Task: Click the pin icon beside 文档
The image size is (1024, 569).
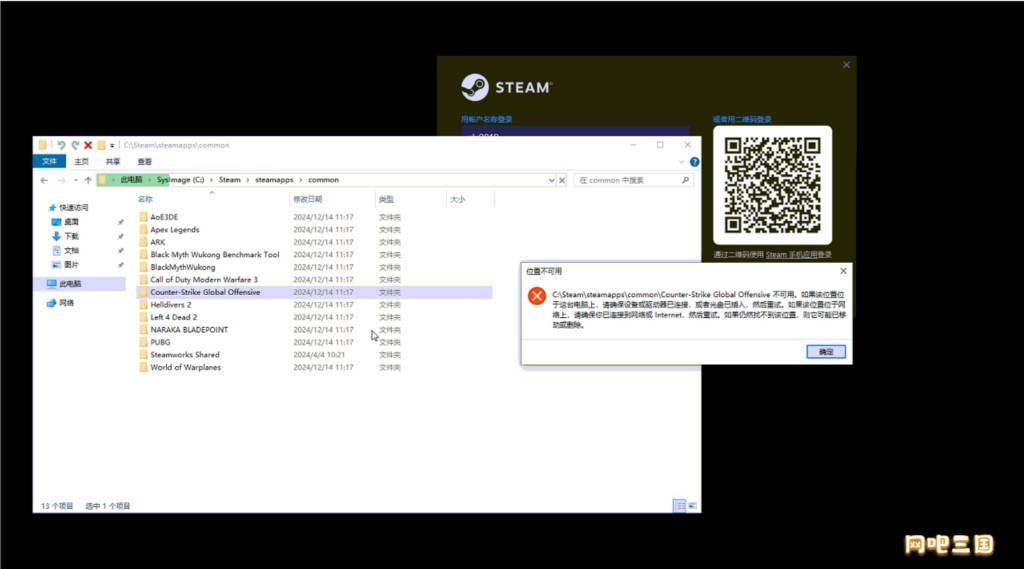Action: 121,251
